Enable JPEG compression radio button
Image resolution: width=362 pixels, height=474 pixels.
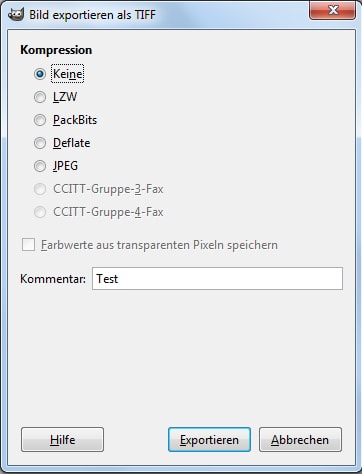(40, 166)
